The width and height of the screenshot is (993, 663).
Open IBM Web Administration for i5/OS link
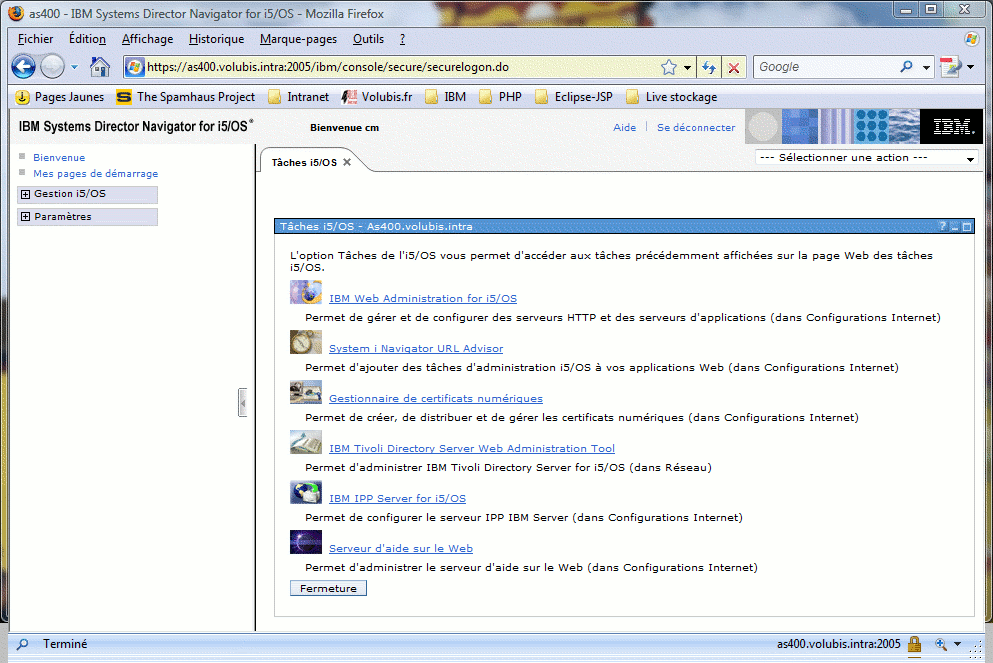click(422, 298)
